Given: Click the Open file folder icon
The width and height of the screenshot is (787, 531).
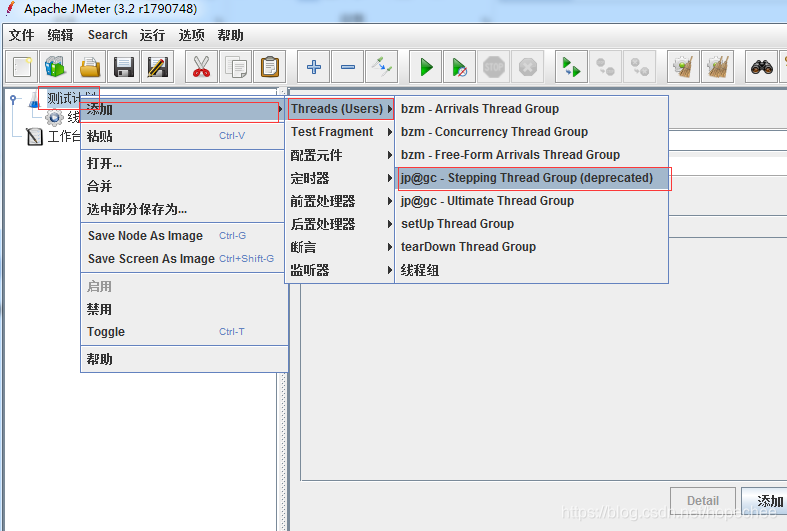Looking at the screenshot, I should [90, 67].
